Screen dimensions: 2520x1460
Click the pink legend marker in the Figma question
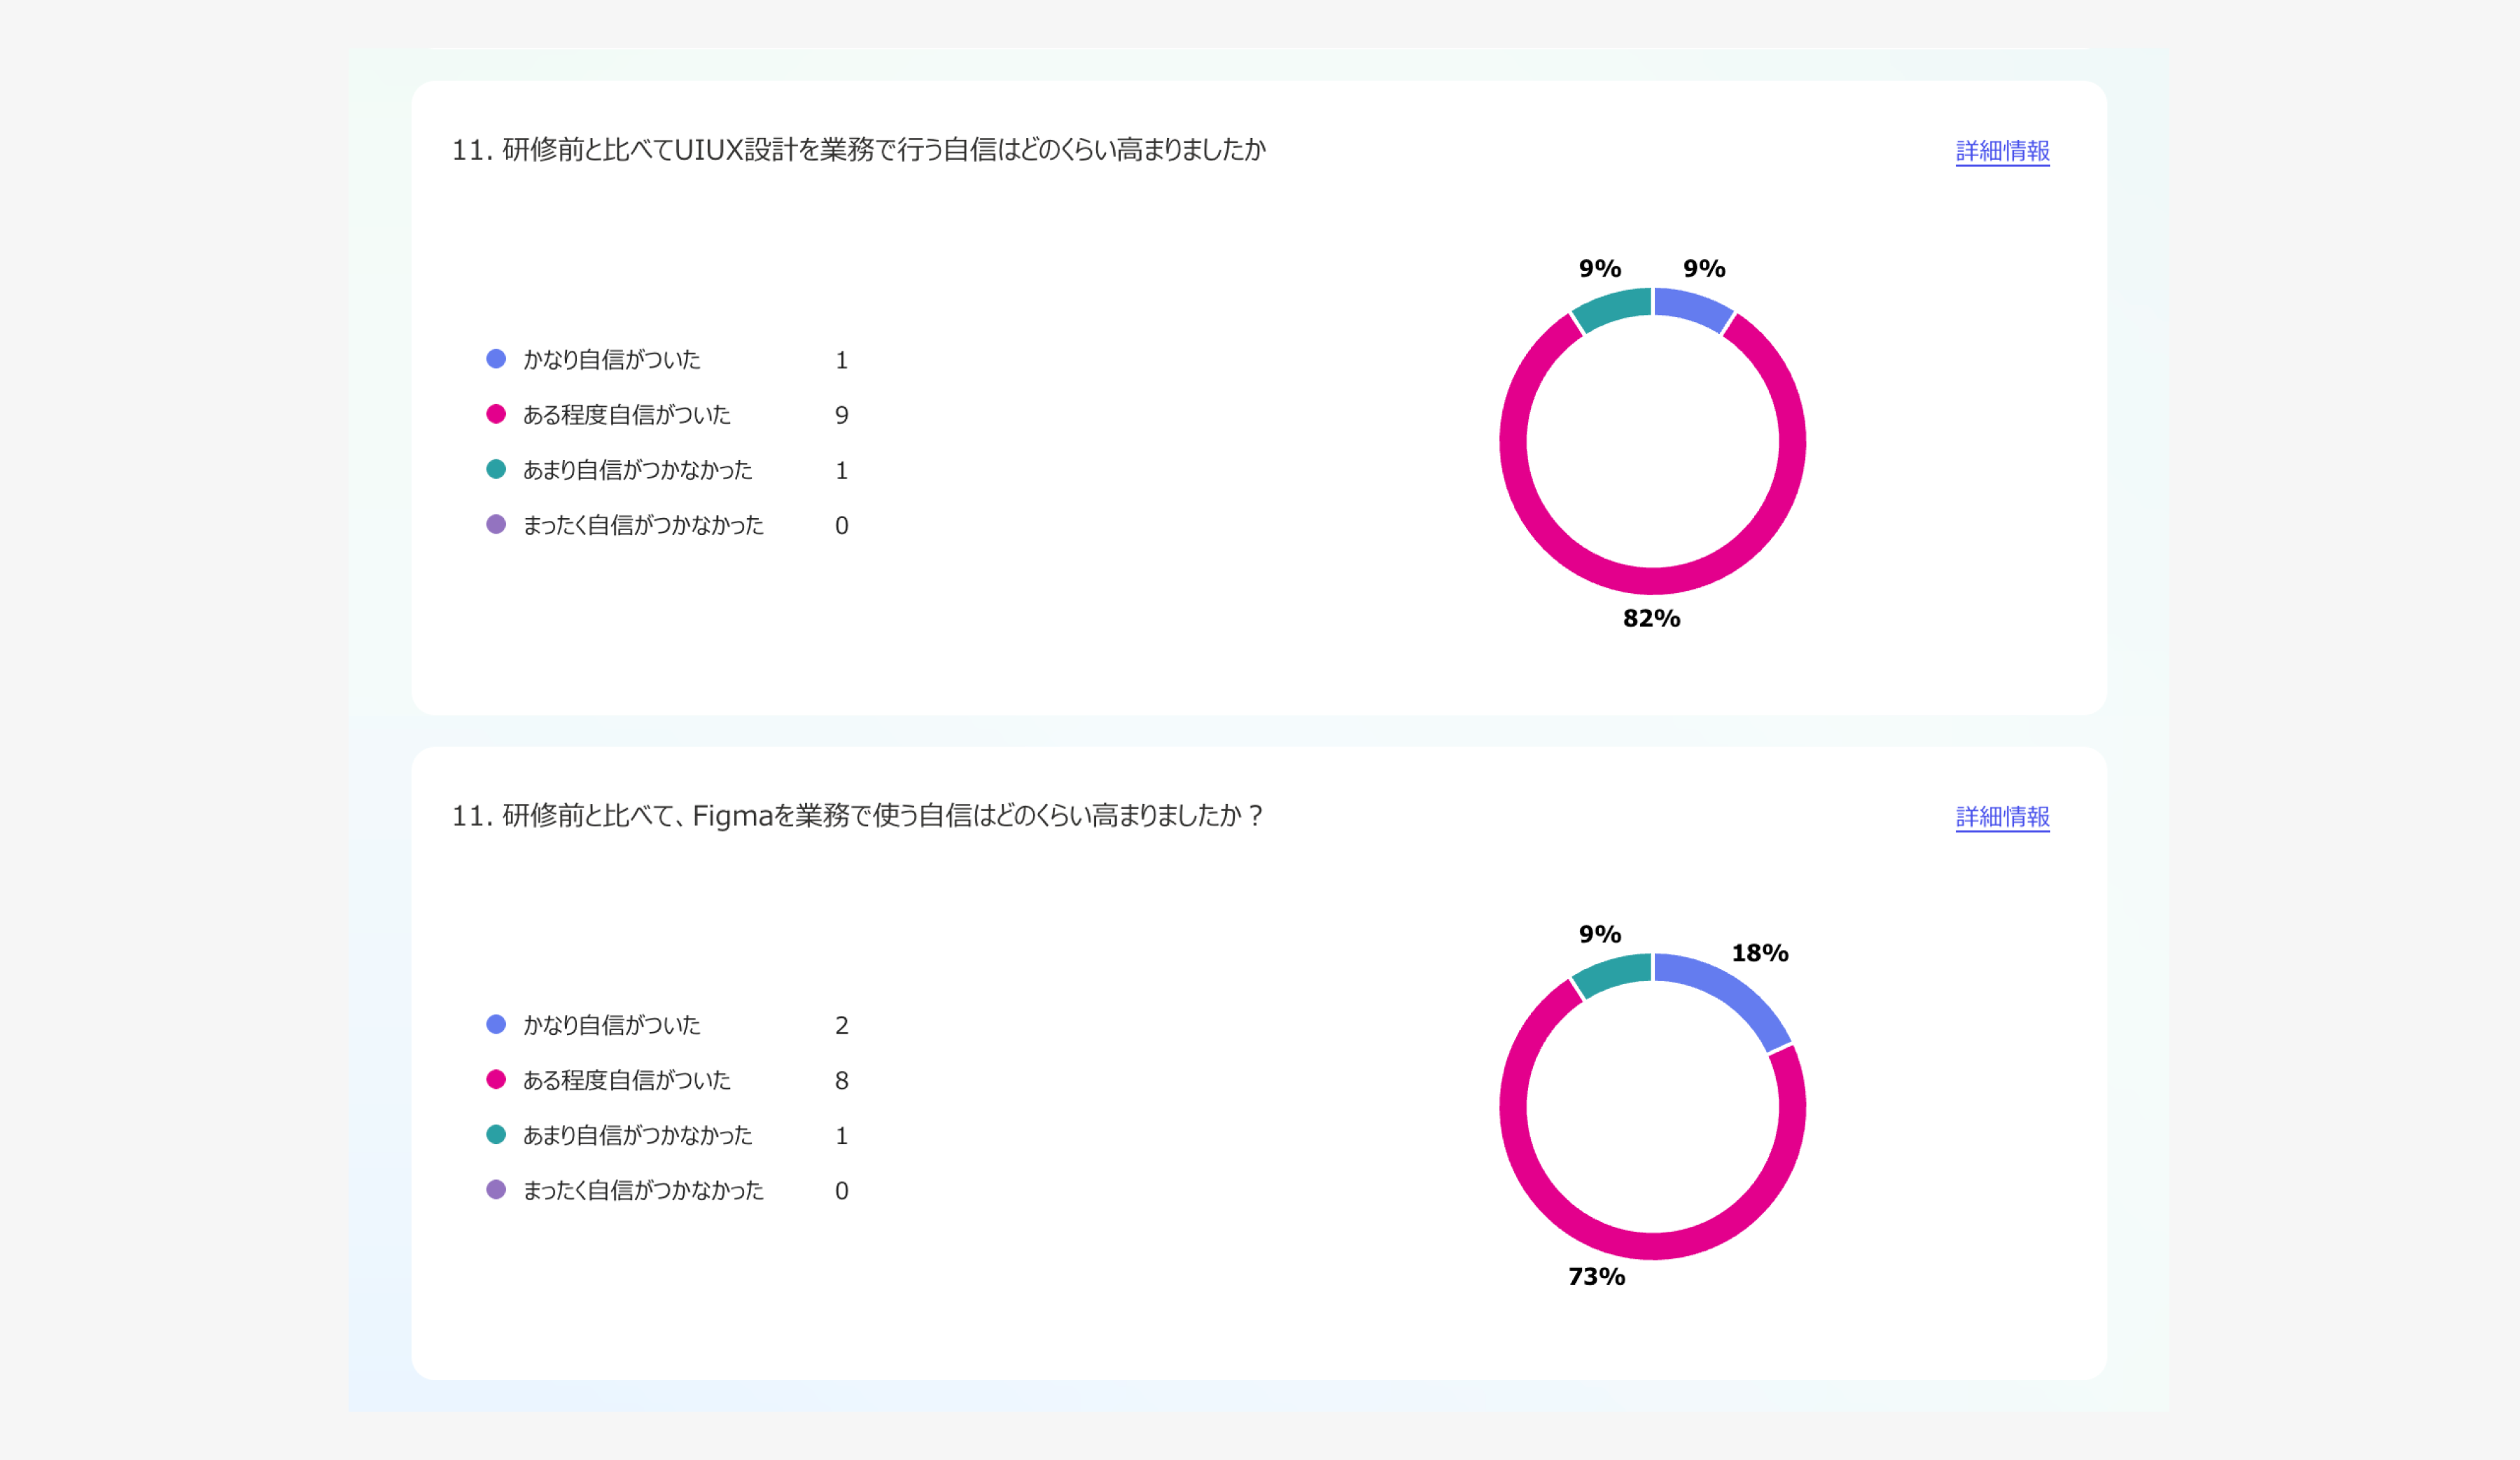pyautogui.click(x=497, y=1080)
